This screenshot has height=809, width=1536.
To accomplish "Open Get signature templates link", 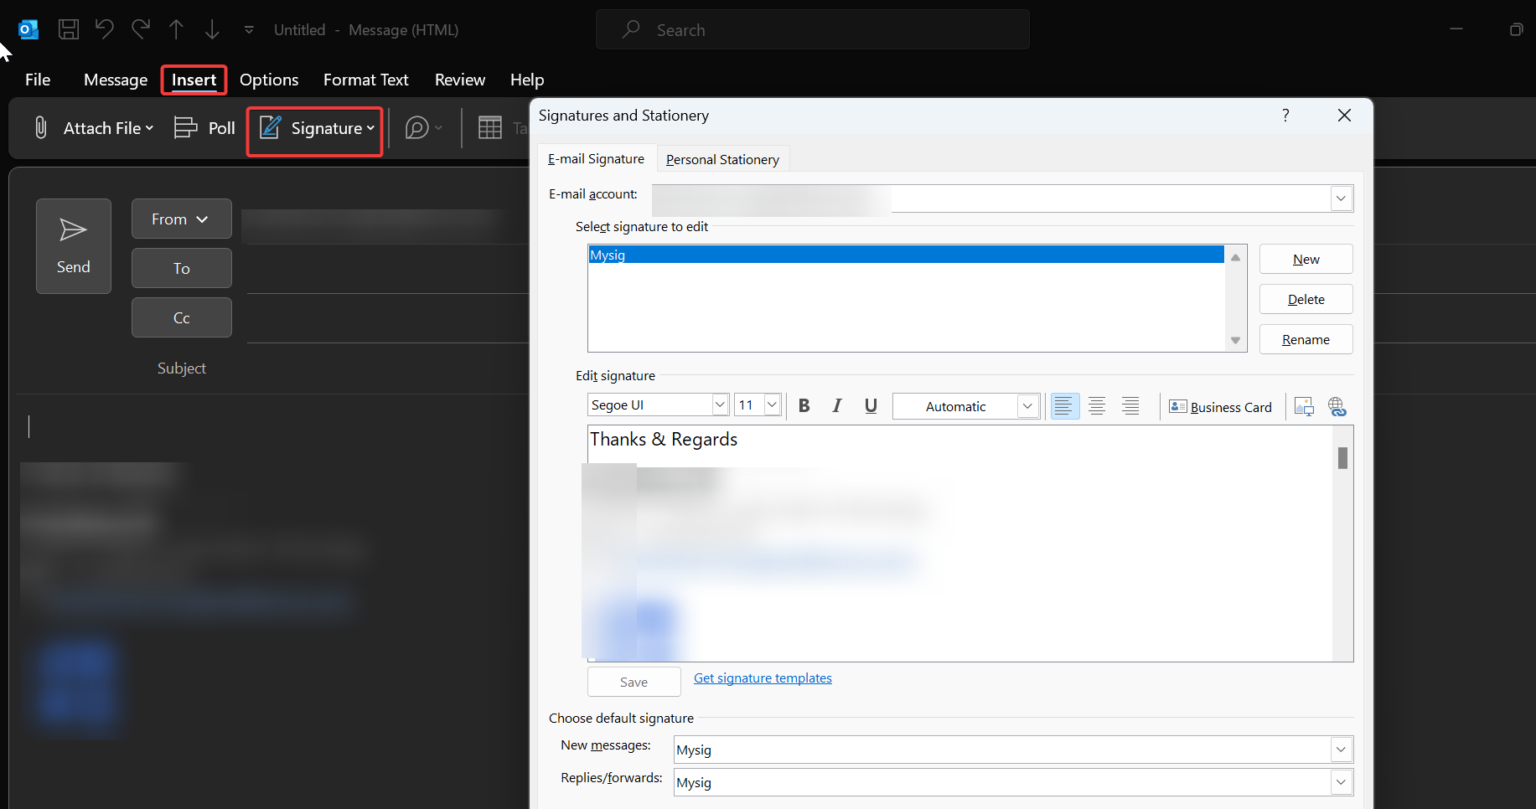I will [x=762, y=678].
